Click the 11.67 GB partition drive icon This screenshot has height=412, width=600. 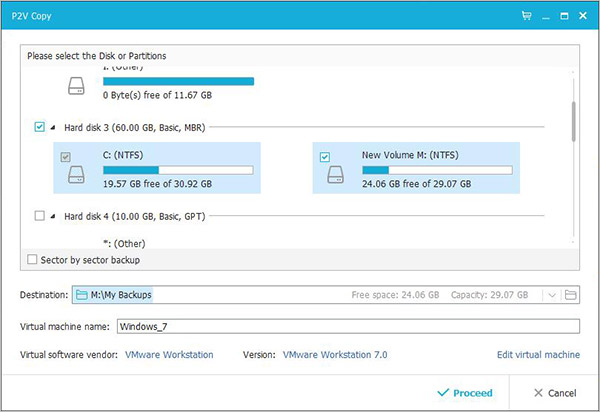[76, 86]
